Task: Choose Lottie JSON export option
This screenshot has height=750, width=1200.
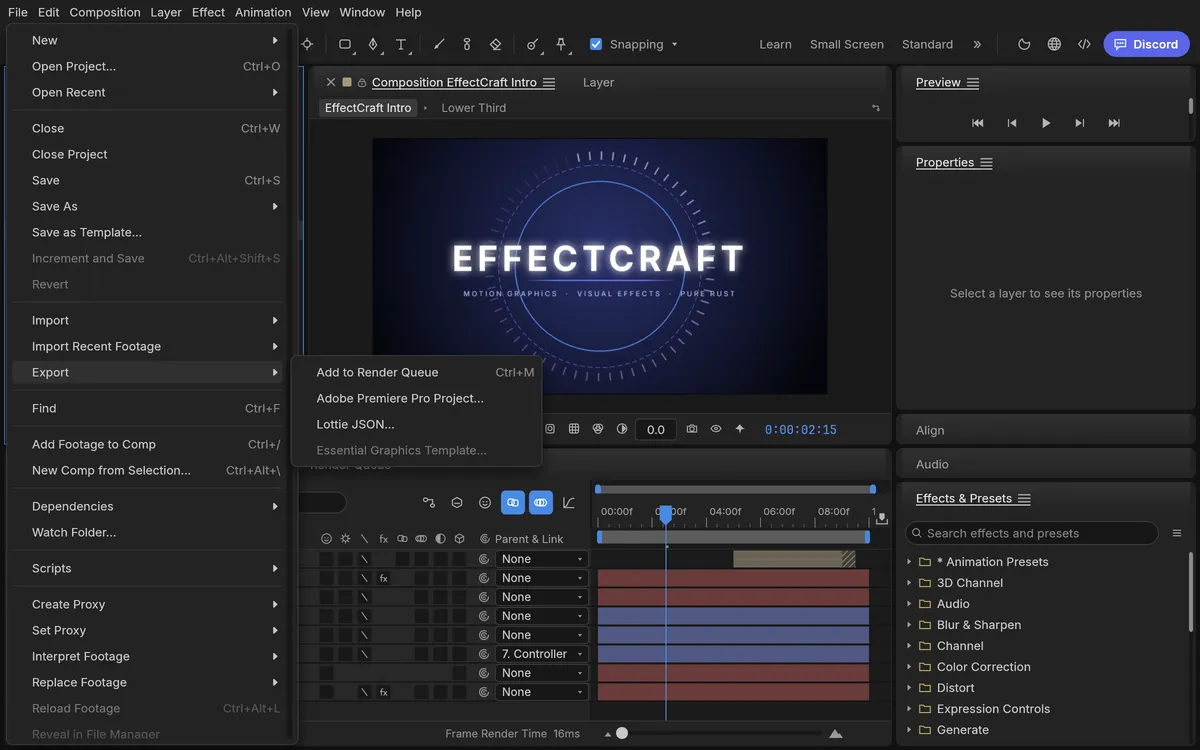Action: point(416,424)
